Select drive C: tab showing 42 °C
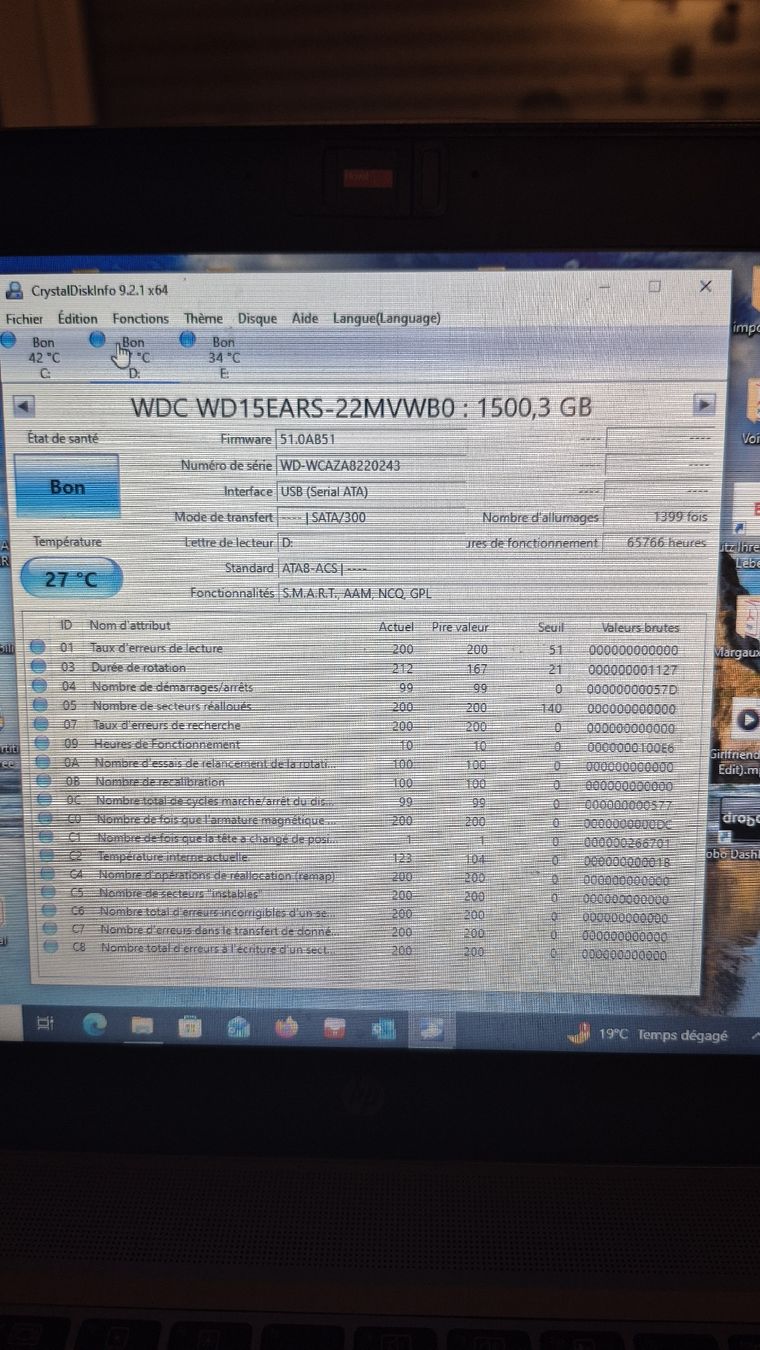 (36, 356)
